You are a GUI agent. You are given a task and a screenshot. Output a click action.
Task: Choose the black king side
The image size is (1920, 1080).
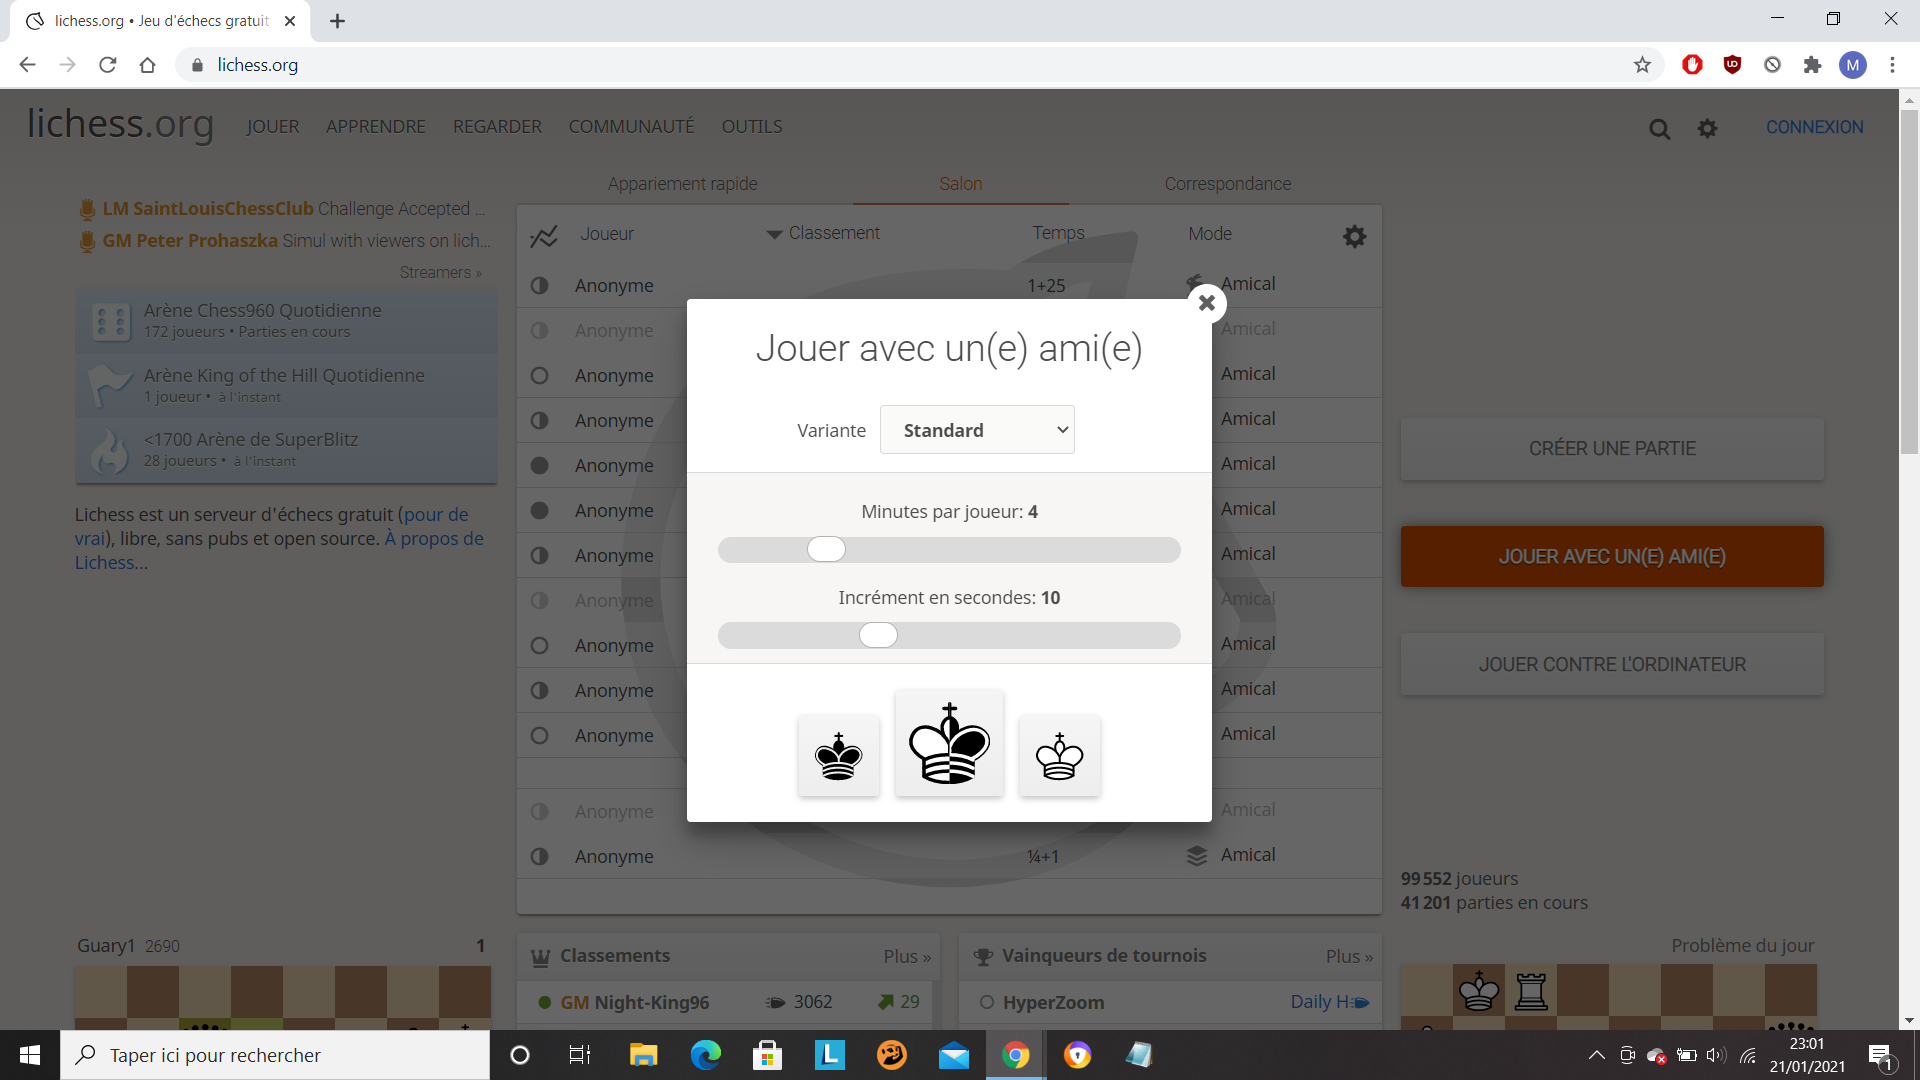838,757
